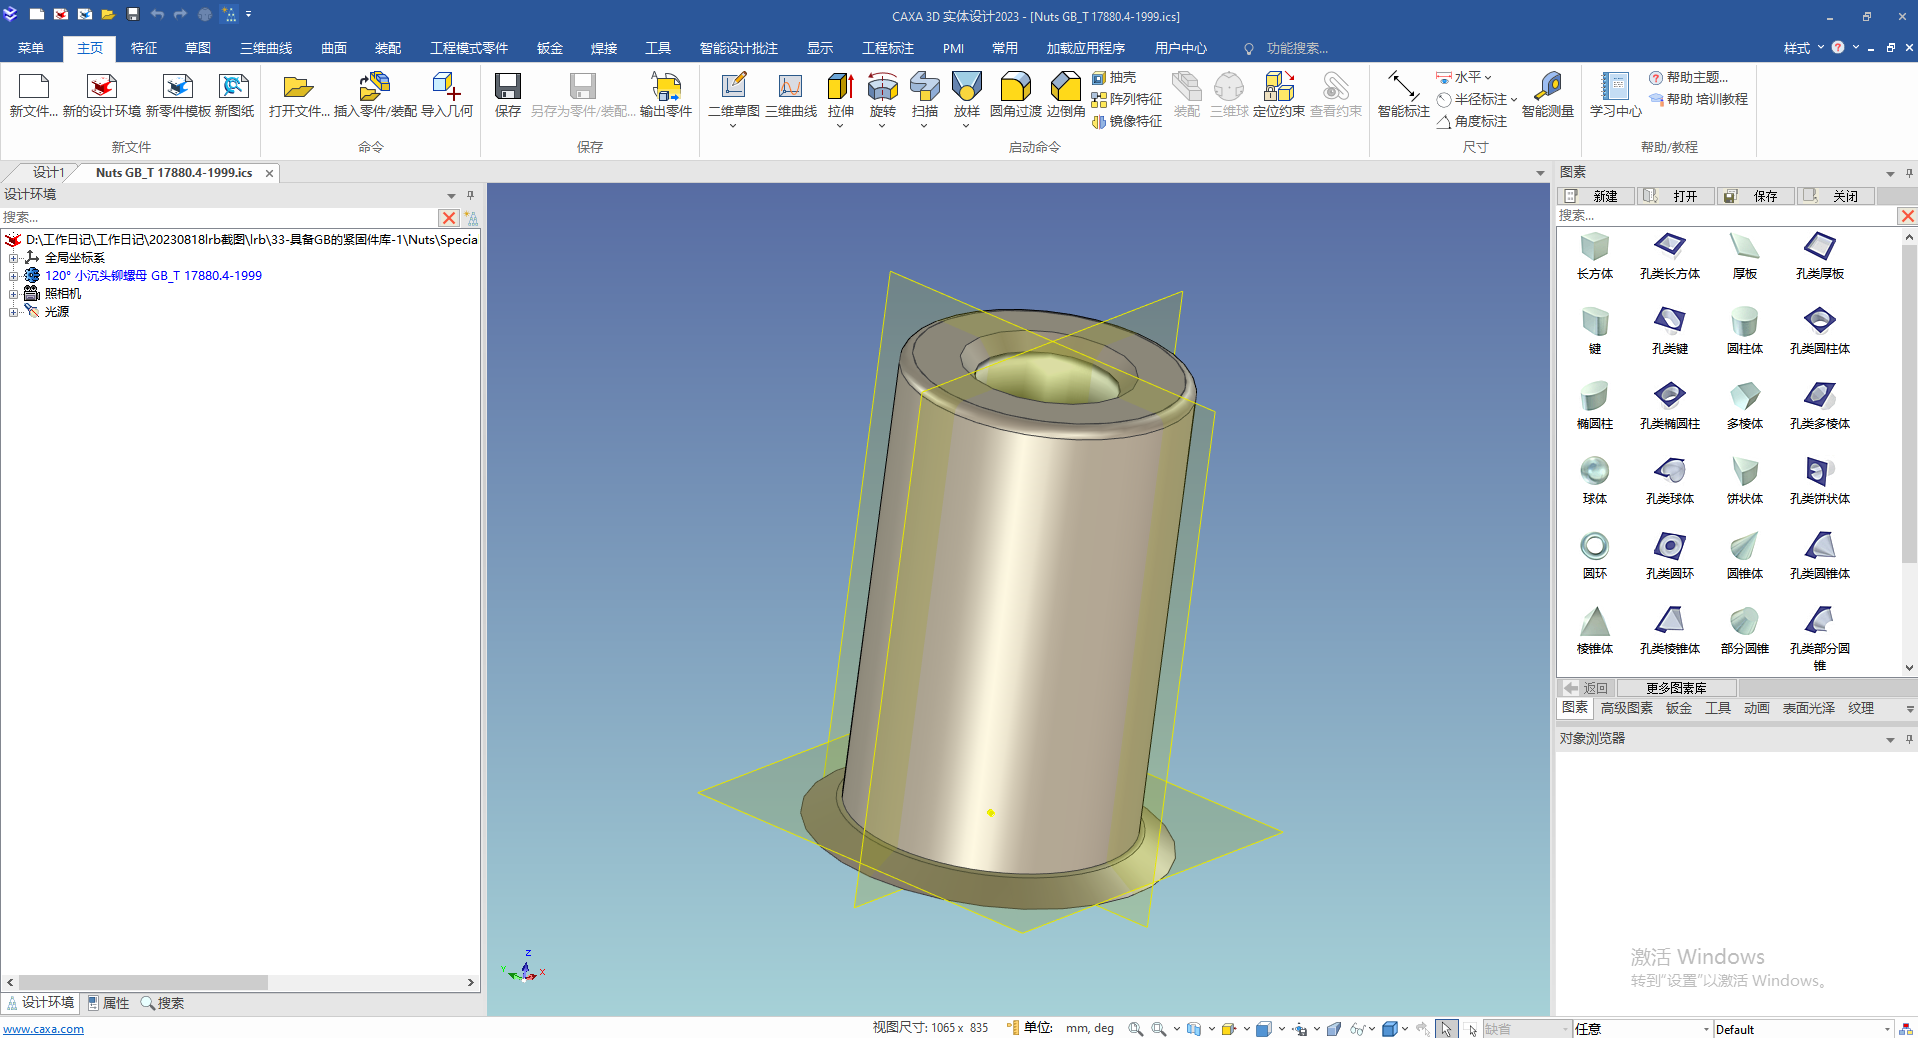This screenshot has width=1918, height=1038.
Task: Click the 新文件 (New File) icon
Action: [x=33, y=87]
